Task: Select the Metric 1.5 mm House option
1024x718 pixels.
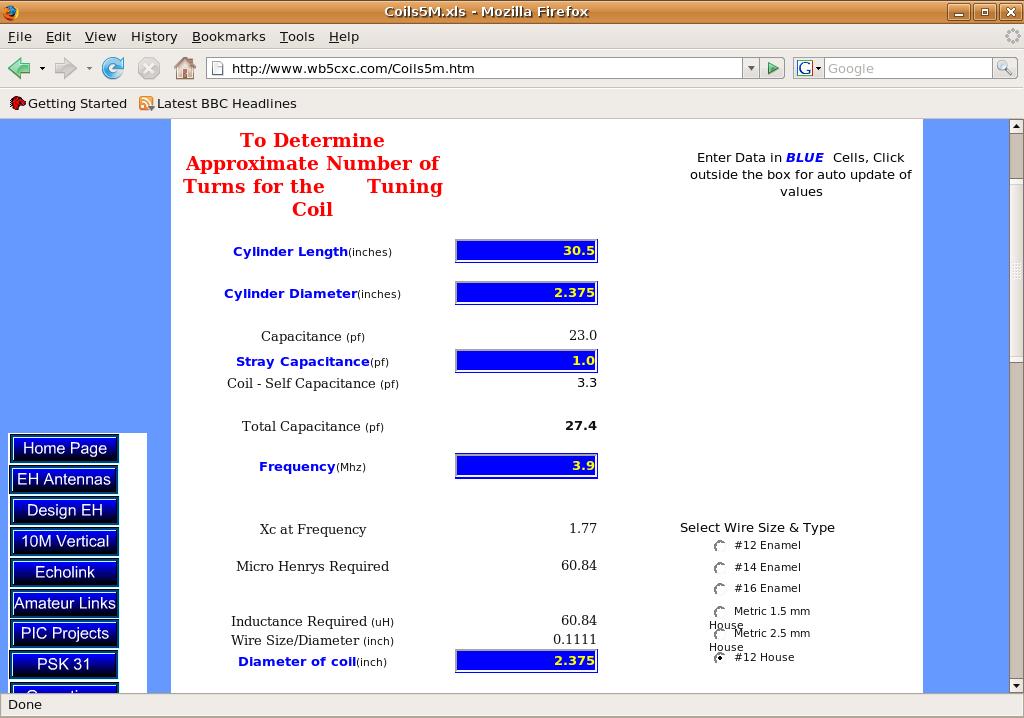Action: click(x=720, y=612)
